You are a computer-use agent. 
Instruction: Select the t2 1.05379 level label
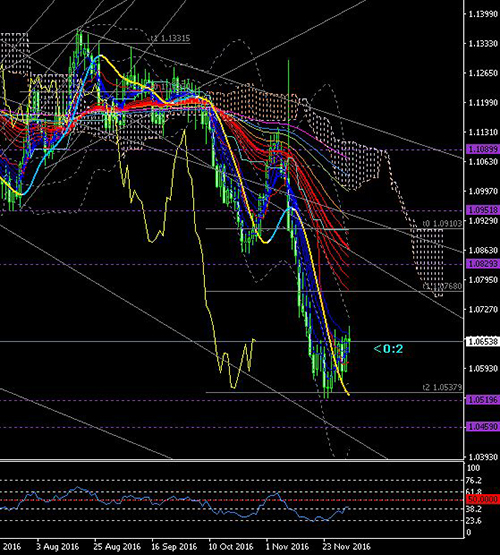pos(442,387)
